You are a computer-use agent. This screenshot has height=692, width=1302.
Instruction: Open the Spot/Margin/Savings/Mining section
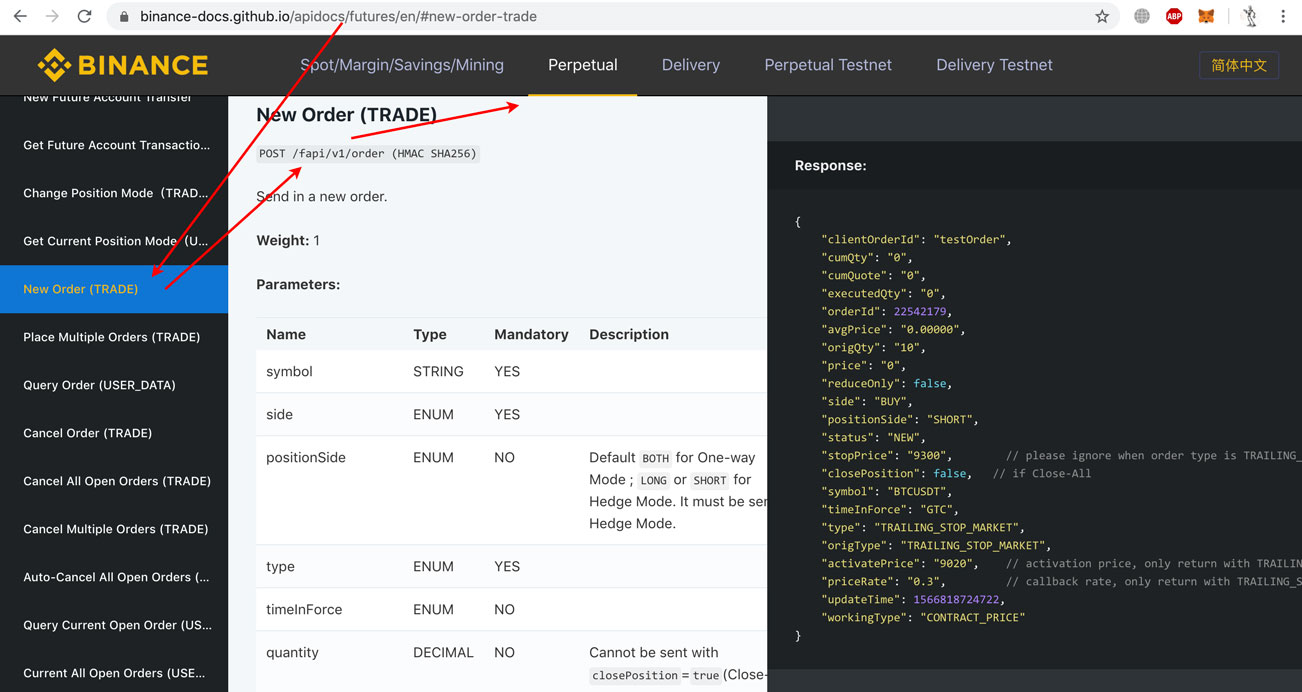[x=402, y=64]
